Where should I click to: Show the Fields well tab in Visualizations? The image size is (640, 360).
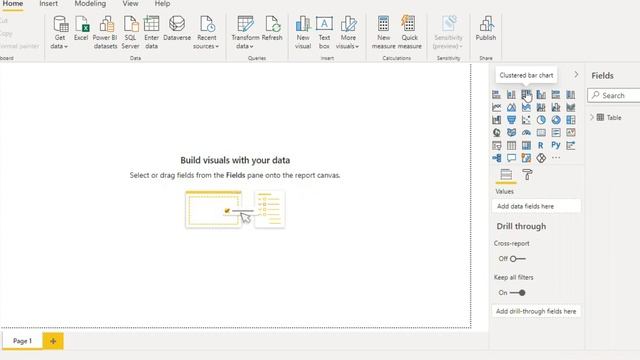[506, 175]
